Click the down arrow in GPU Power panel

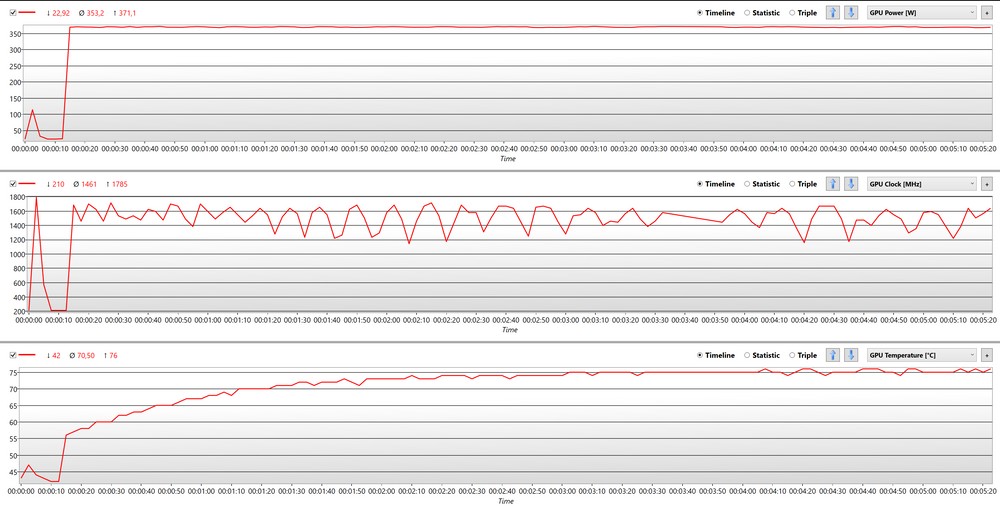(x=851, y=13)
